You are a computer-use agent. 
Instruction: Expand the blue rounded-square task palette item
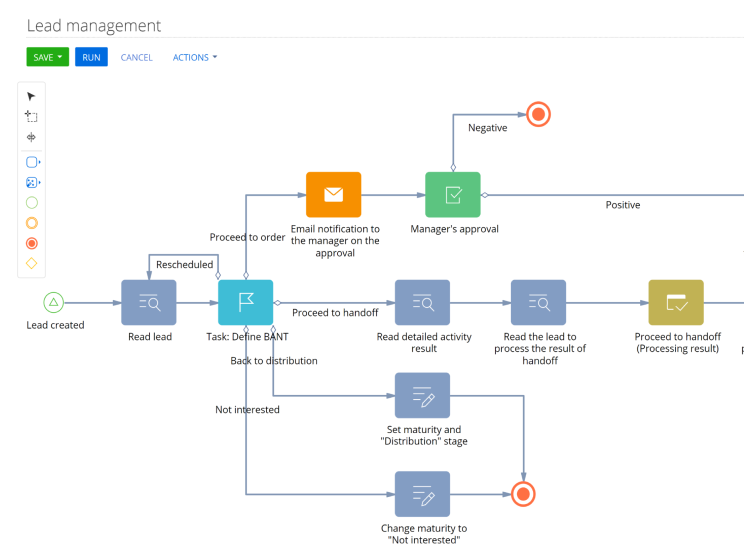coord(32,162)
